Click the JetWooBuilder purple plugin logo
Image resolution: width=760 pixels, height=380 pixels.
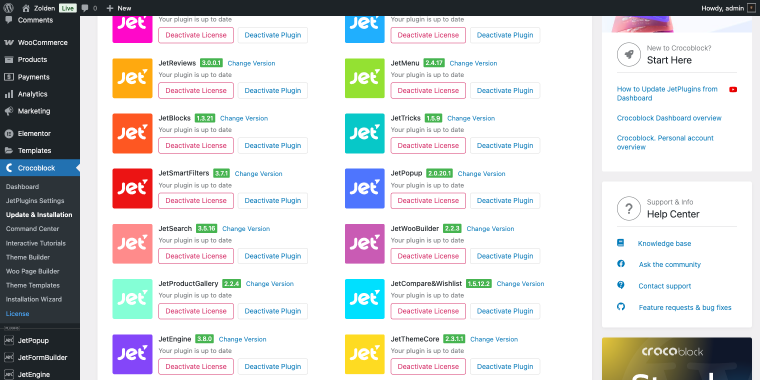coord(364,244)
